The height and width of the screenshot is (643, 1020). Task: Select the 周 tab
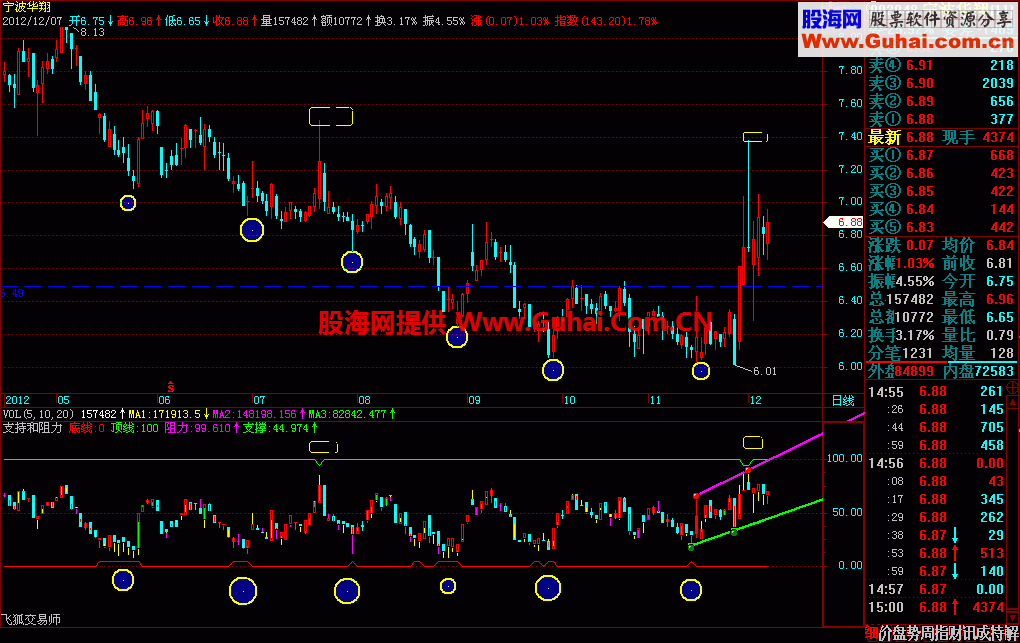point(928,633)
